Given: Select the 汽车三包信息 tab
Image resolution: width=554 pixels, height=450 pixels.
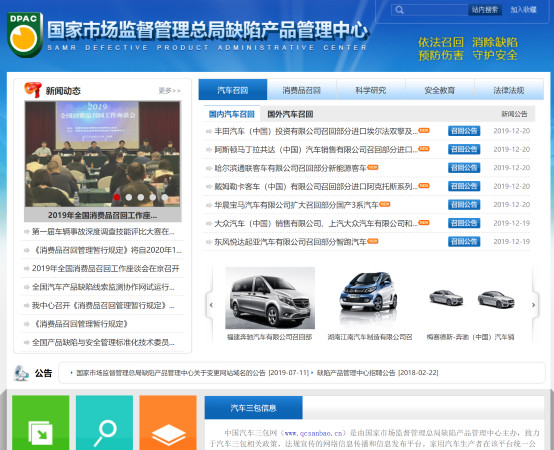Looking at the screenshot, I should tap(253, 408).
